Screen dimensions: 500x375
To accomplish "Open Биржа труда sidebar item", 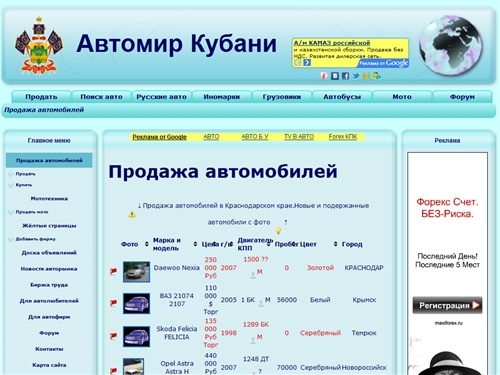I will 49,285.
